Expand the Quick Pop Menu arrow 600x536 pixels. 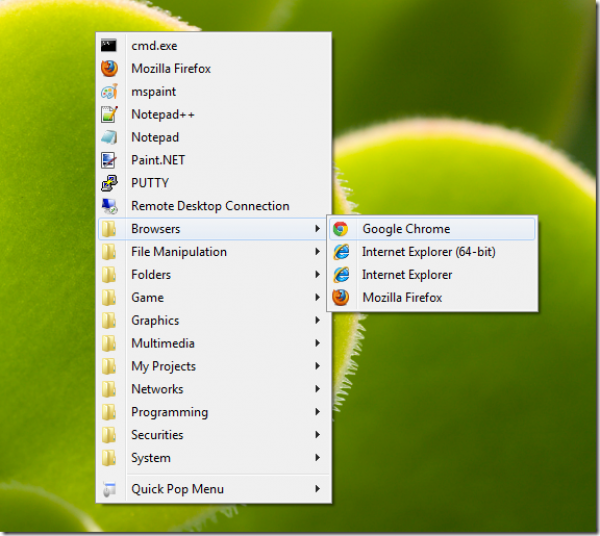coord(317,489)
